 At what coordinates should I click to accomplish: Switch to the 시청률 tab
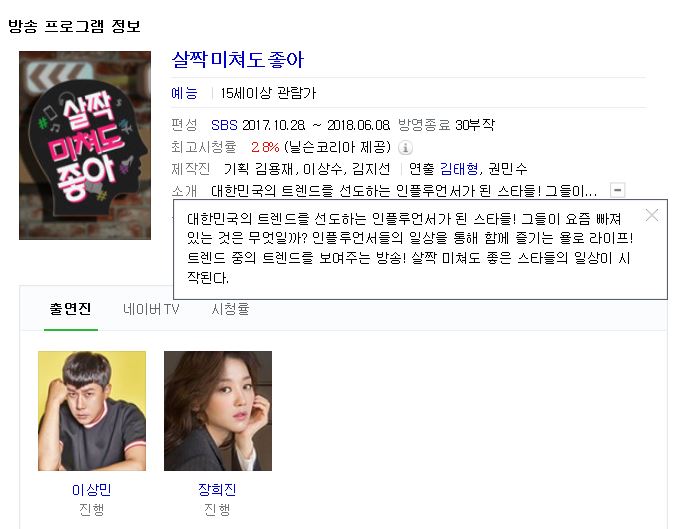click(x=230, y=309)
